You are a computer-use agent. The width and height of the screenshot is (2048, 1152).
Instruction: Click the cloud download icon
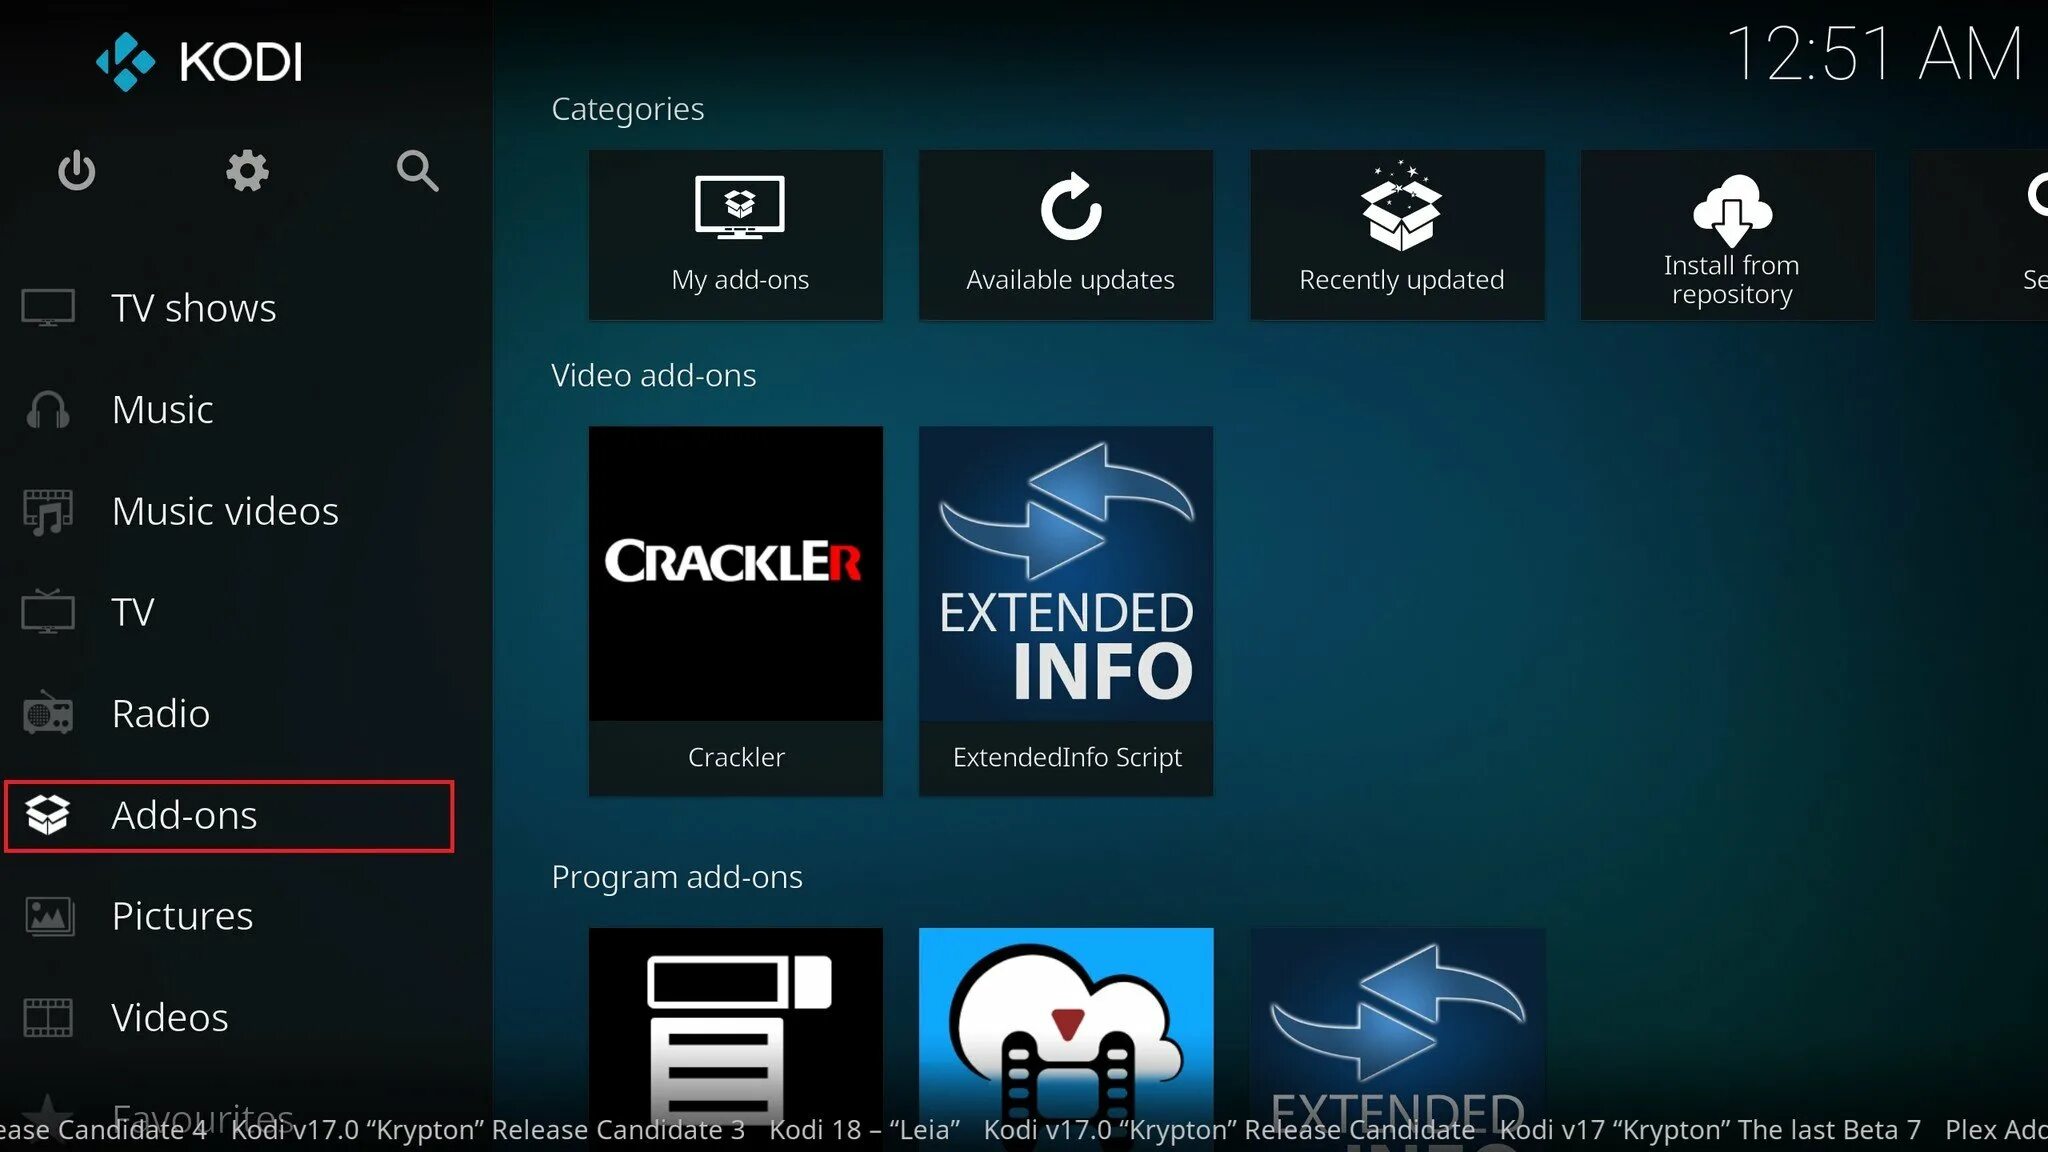[1732, 210]
